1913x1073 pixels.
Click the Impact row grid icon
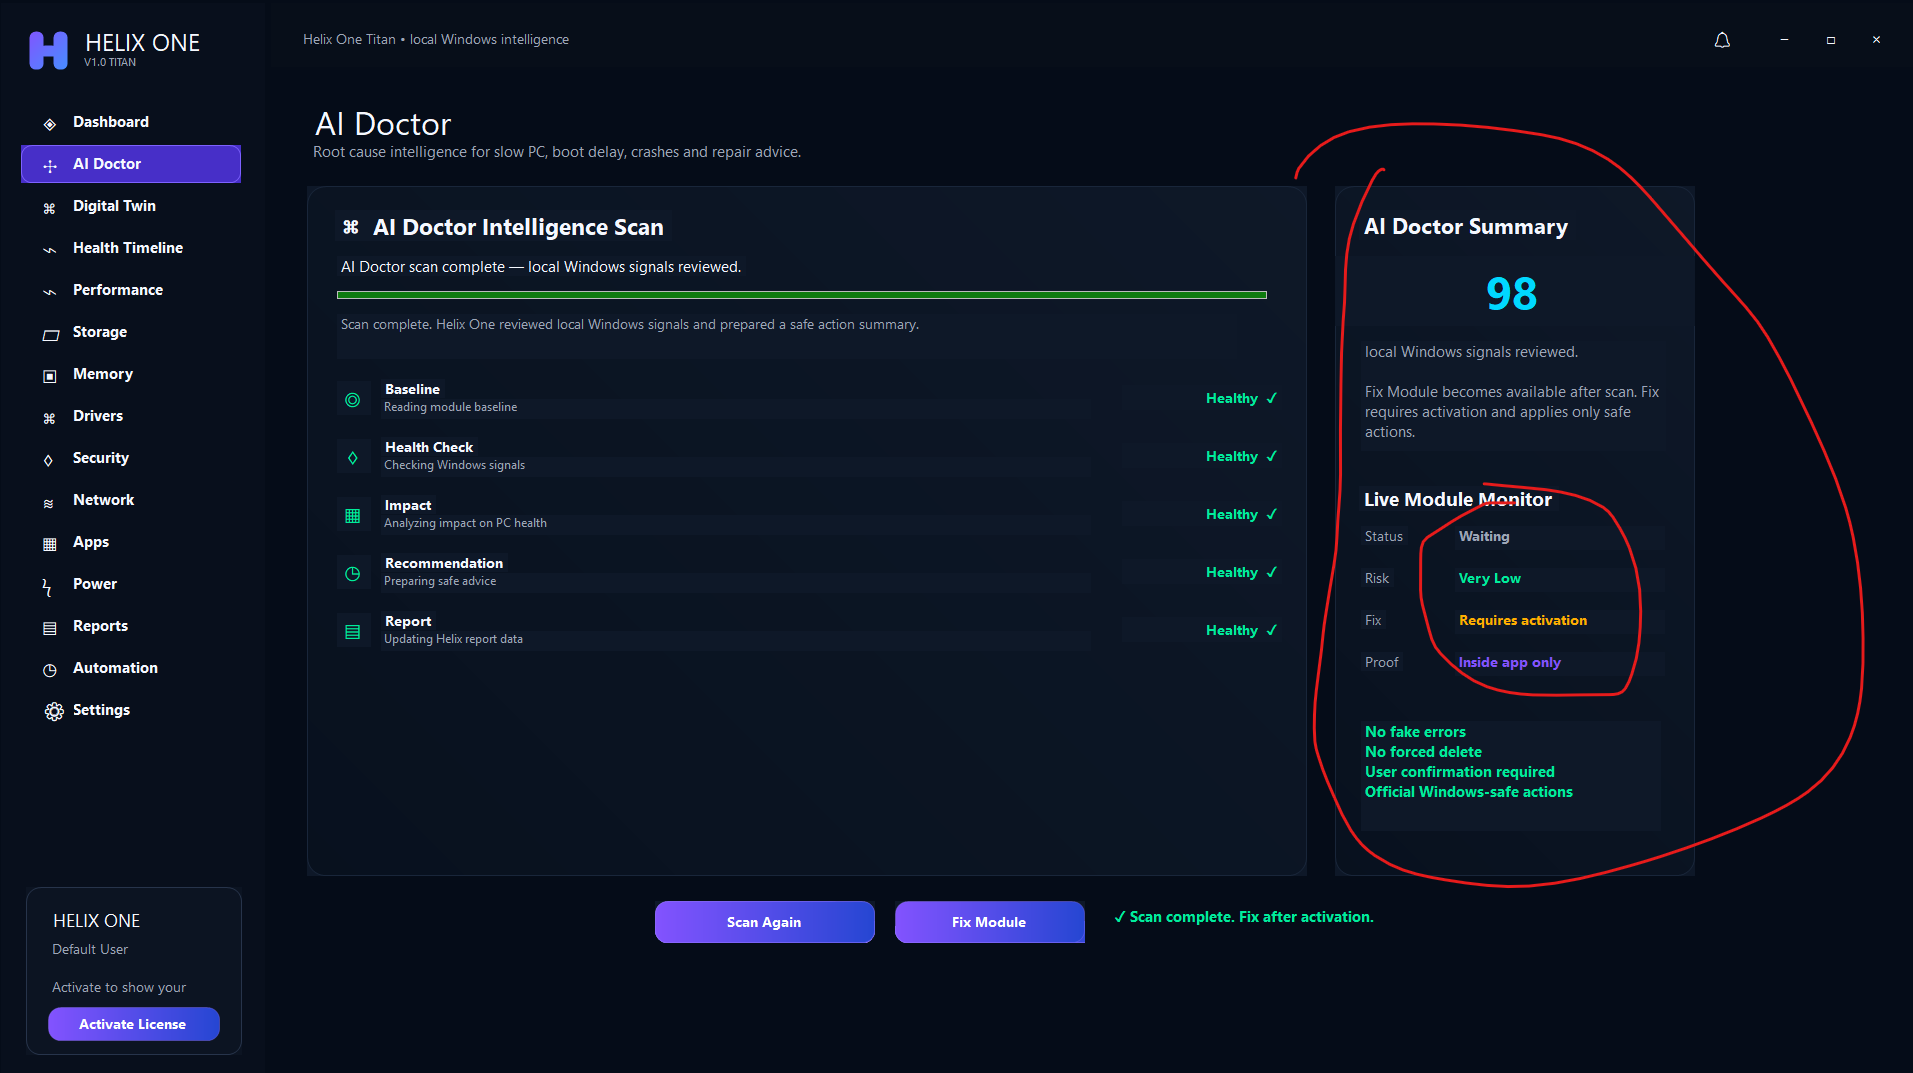coord(352,516)
